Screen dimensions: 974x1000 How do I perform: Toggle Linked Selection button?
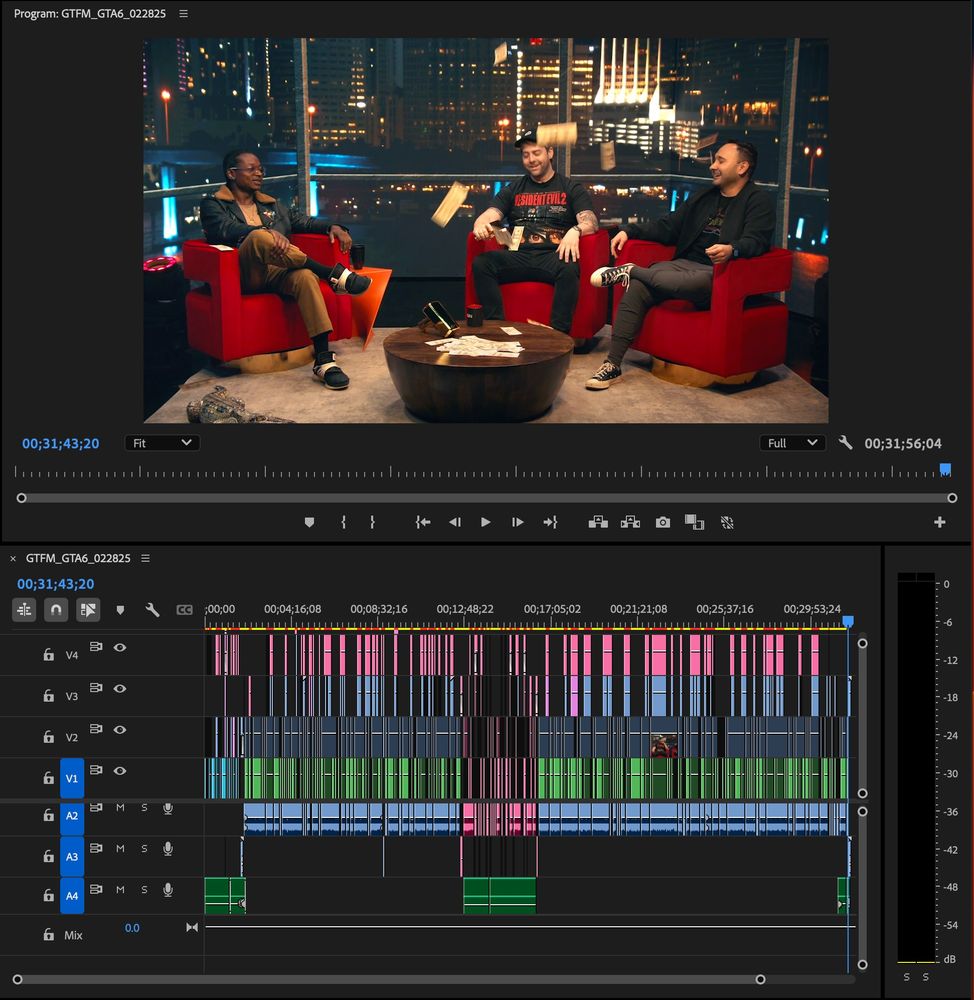(88, 610)
